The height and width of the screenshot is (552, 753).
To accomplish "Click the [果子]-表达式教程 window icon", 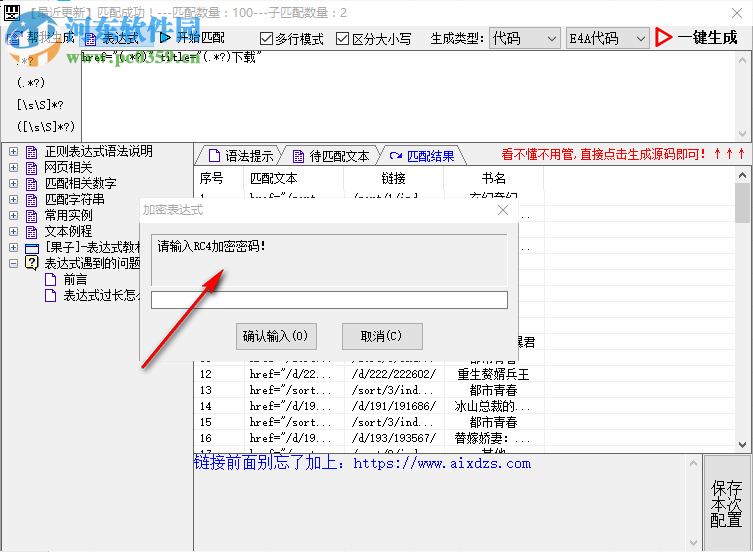I will [32, 248].
